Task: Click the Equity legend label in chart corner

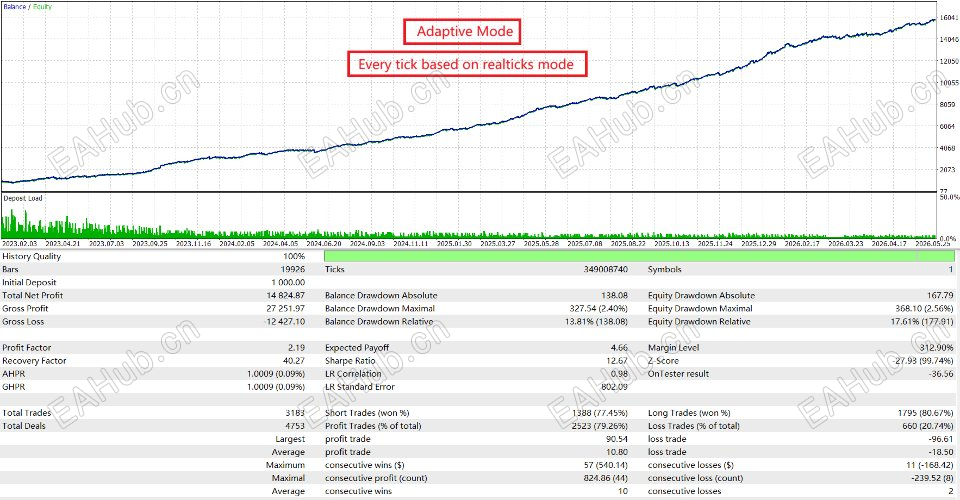Action: click(x=42, y=7)
